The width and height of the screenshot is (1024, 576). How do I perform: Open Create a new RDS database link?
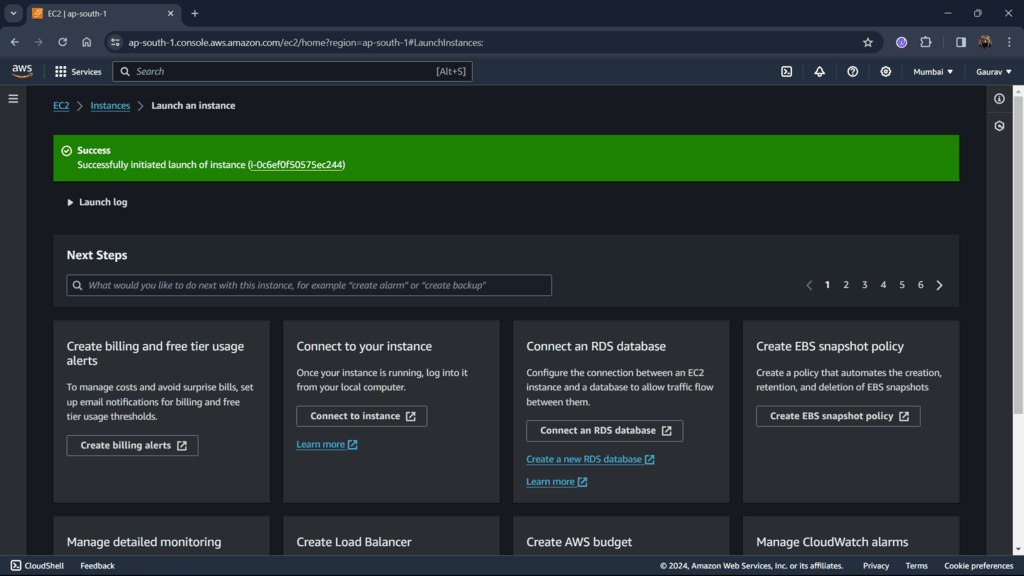click(x=590, y=459)
